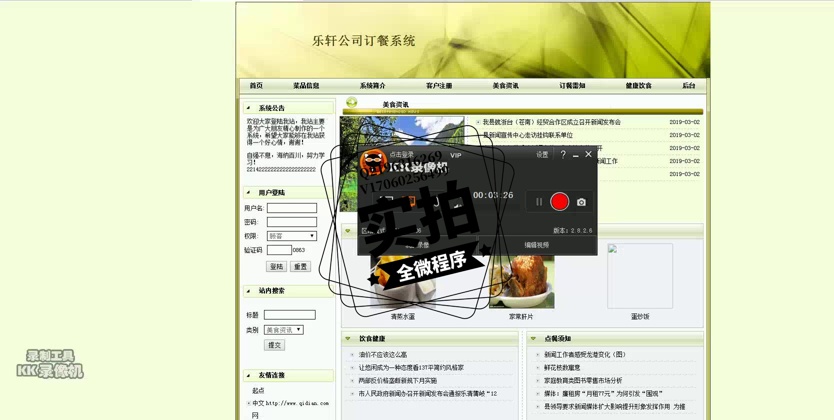Open article 新闻工作者感受龙港变化（图）
This screenshot has width=834, height=420.
click(x=585, y=354)
